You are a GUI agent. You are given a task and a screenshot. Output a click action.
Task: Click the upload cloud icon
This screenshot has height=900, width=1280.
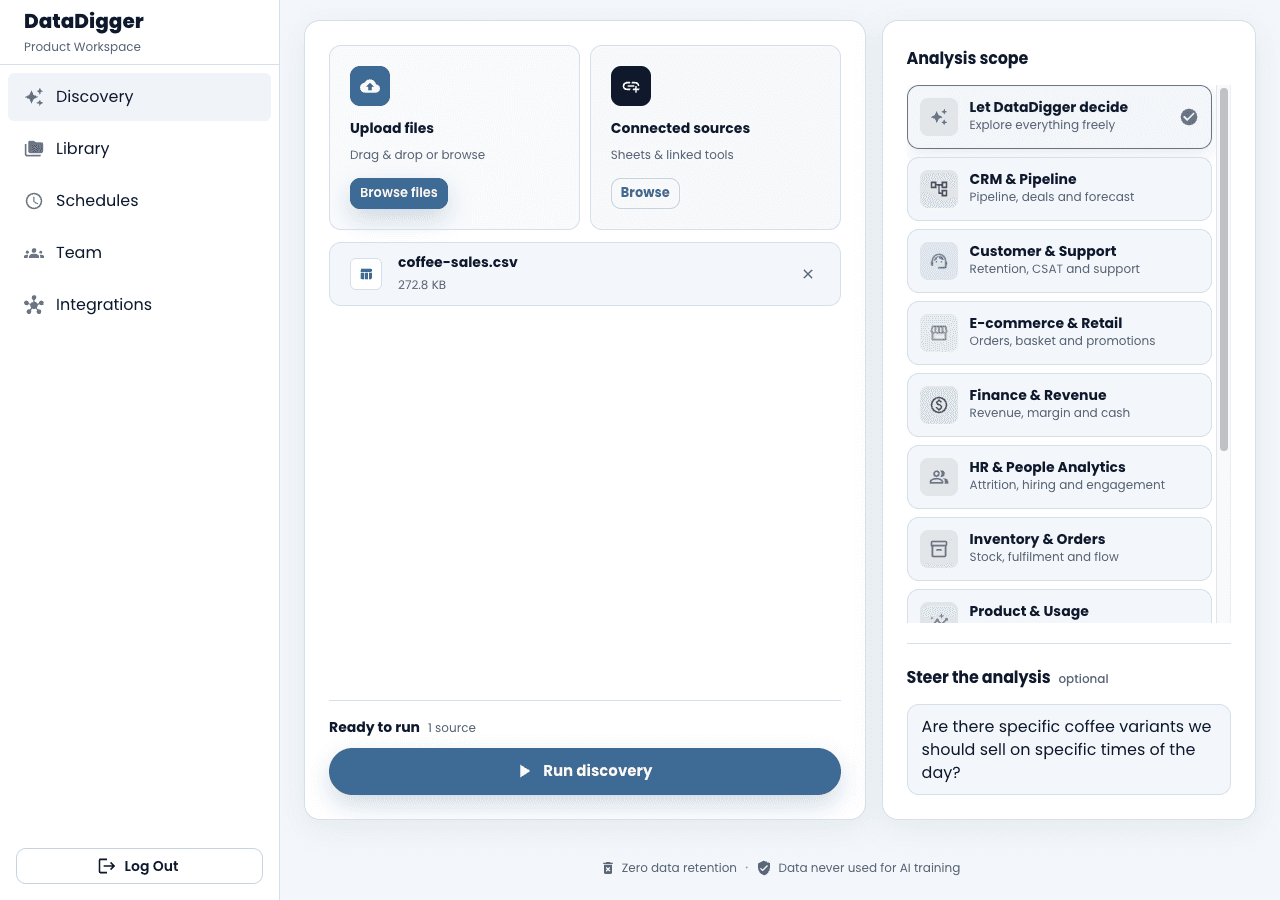click(370, 86)
